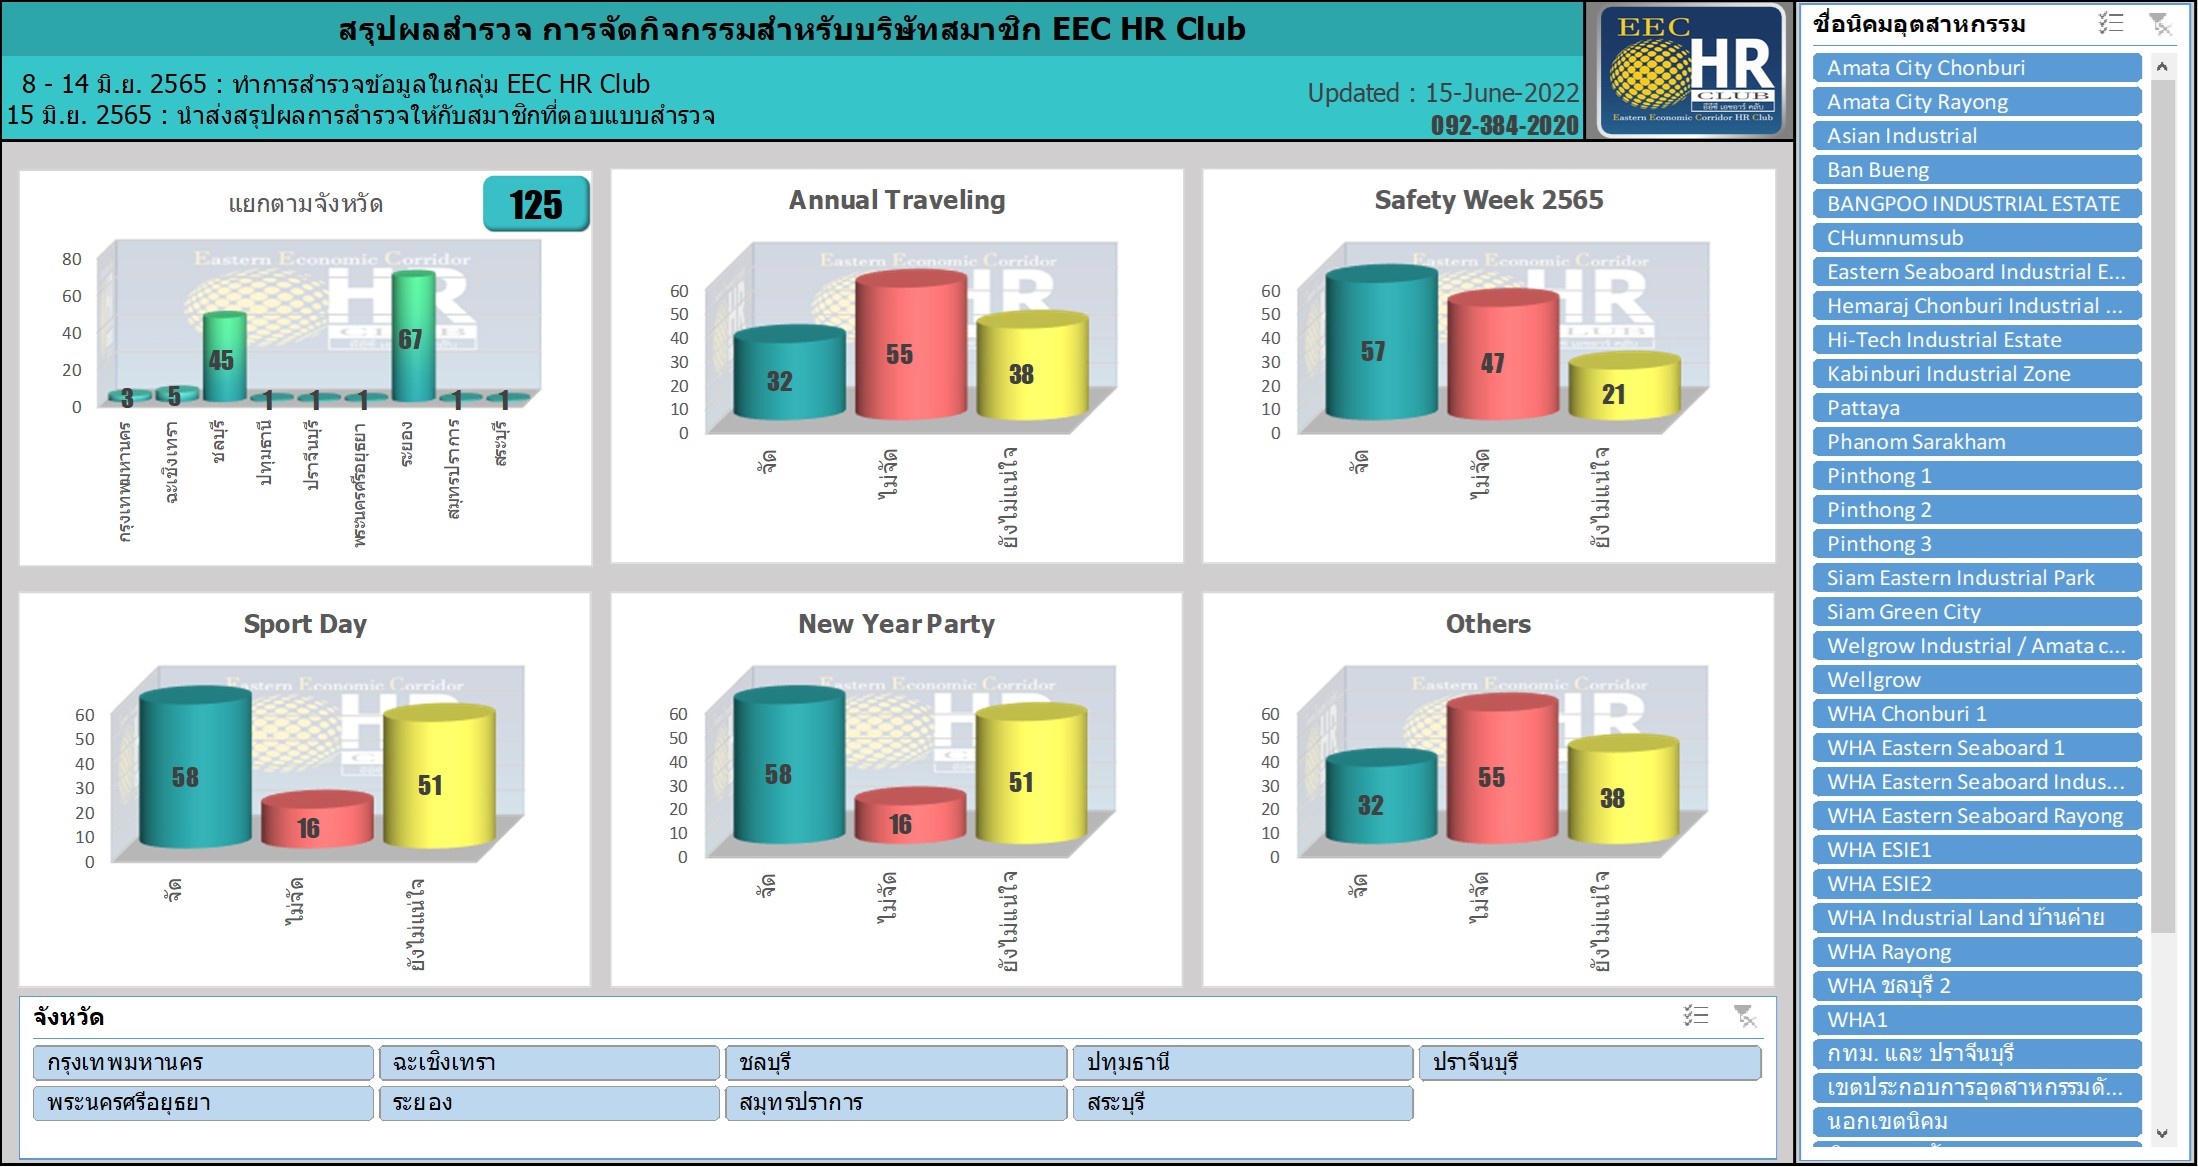Screen dimensions: 2198x1167
Task: Toggle multi-select in the จังหวัด slicer
Action: [1696, 1016]
